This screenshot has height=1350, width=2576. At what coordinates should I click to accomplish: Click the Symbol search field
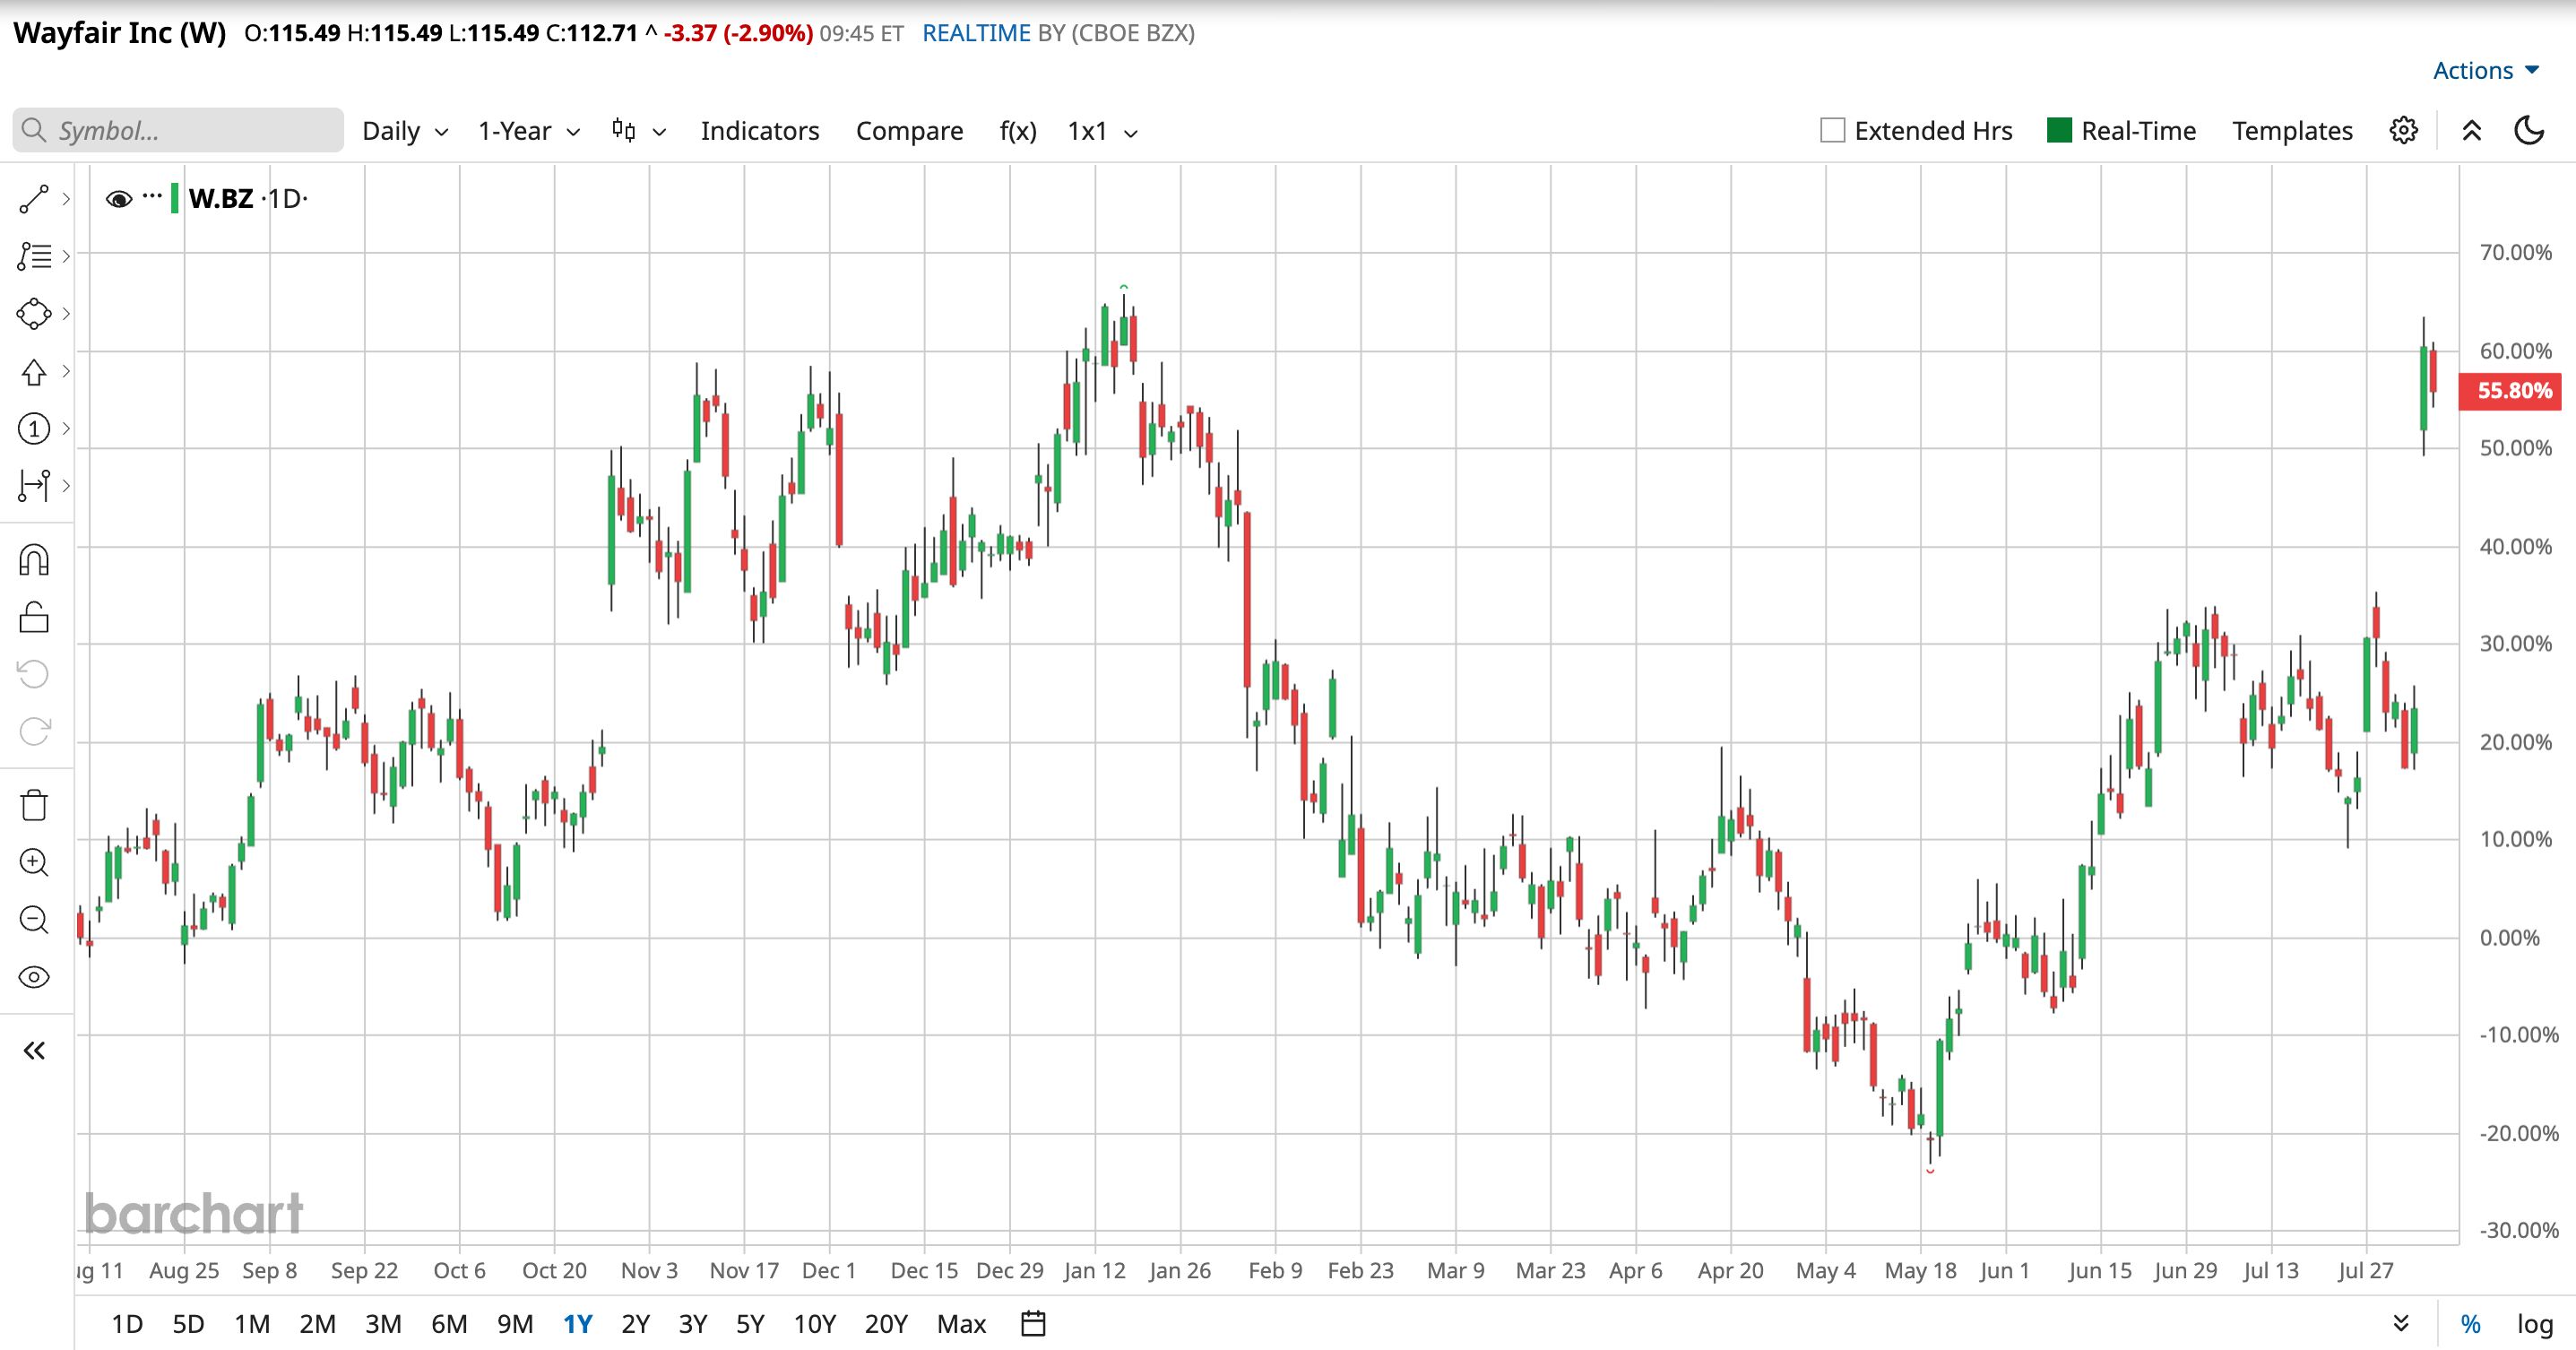(x=178, y=130)
